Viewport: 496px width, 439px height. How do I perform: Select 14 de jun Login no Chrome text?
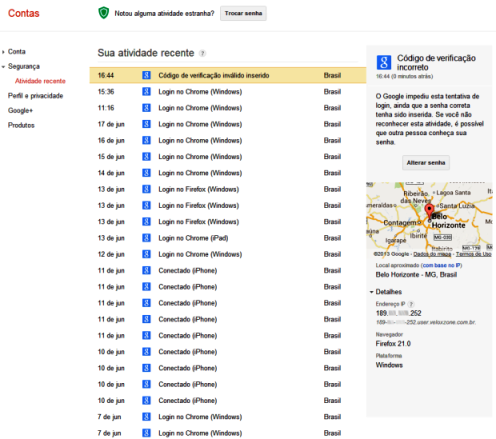[200, 173]
